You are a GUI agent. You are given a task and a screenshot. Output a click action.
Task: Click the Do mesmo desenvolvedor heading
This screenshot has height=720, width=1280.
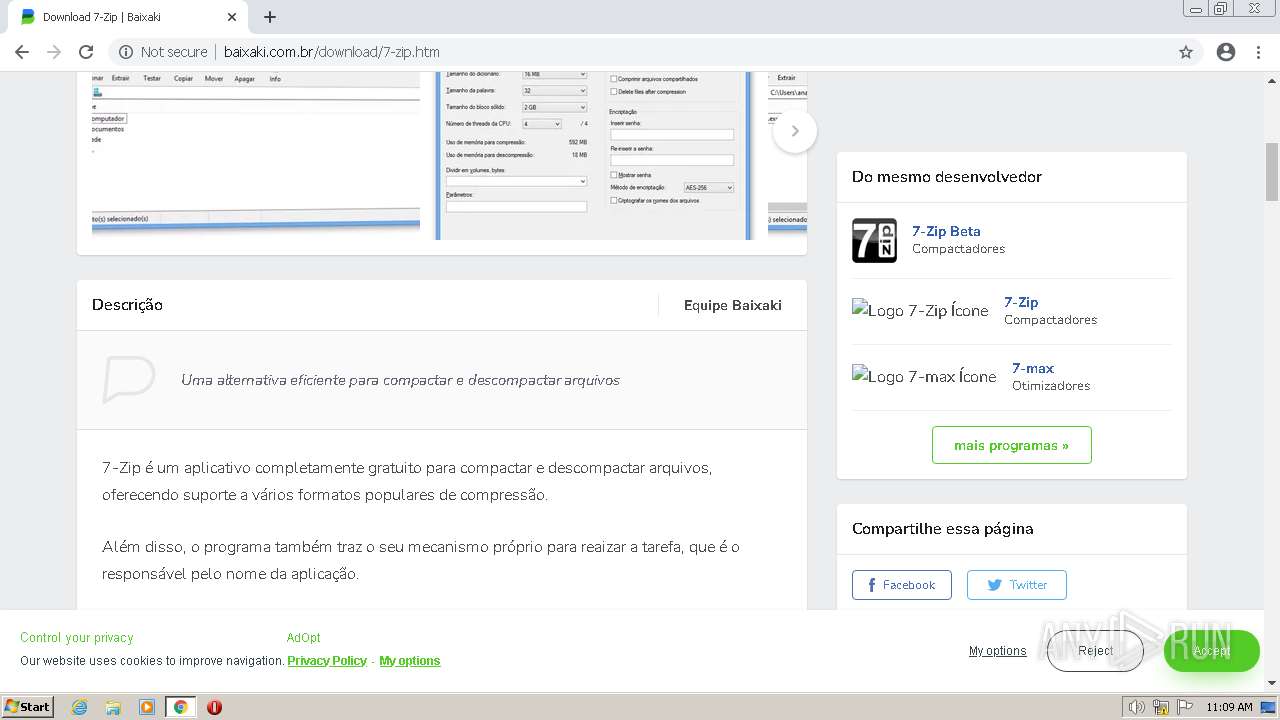[x=947, y=177]
